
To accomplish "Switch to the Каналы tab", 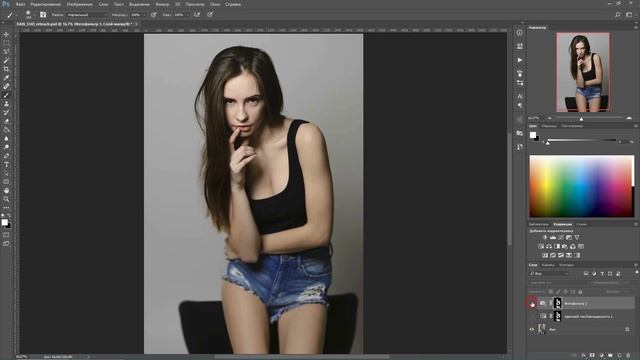I will tap(548, 265).
